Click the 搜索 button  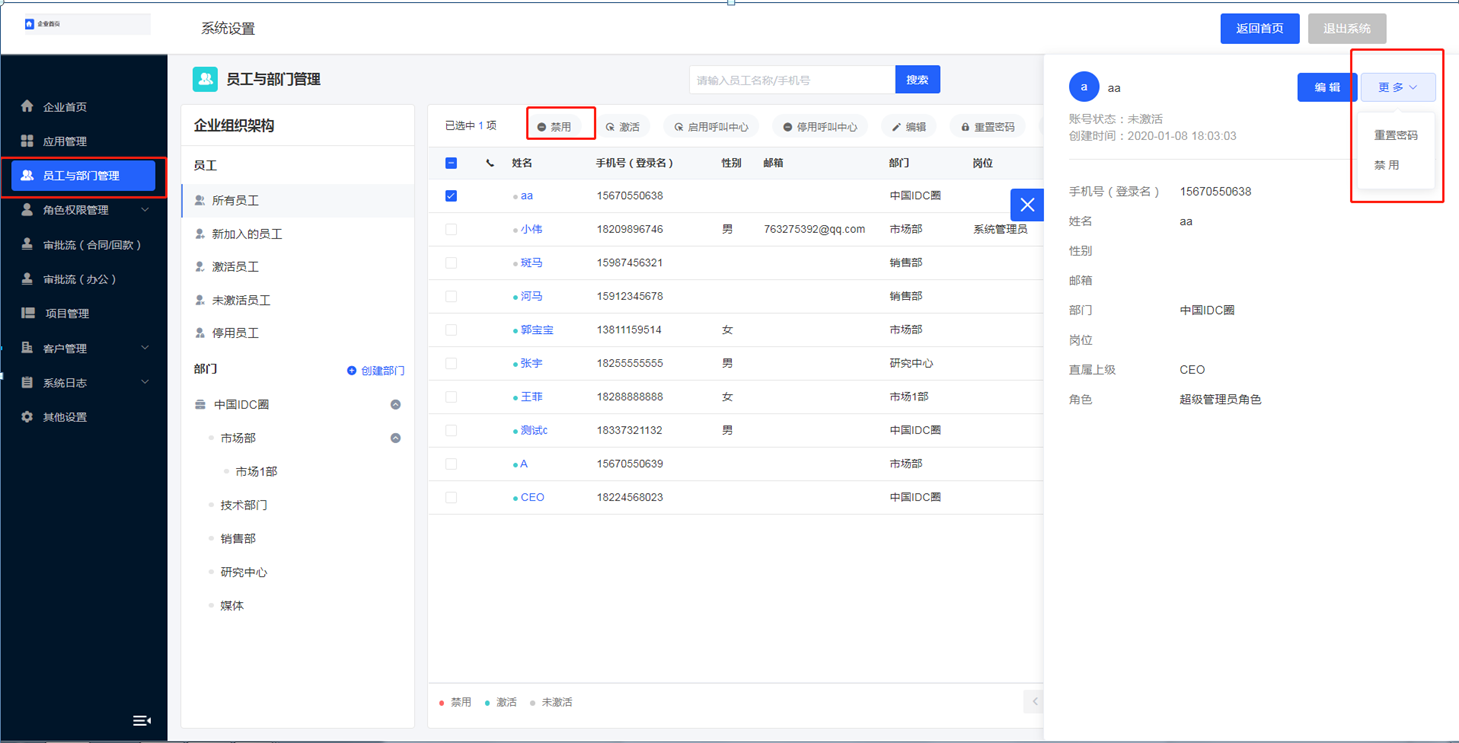[x=917, y=80]
